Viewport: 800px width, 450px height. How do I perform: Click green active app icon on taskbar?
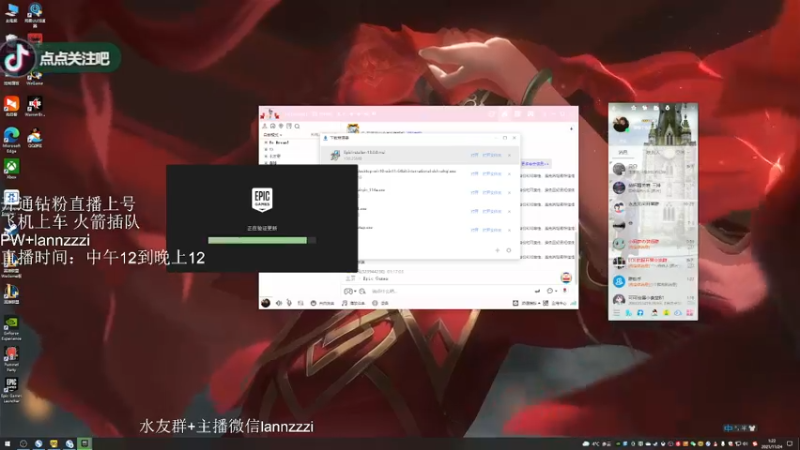click(x=85, y=443)
